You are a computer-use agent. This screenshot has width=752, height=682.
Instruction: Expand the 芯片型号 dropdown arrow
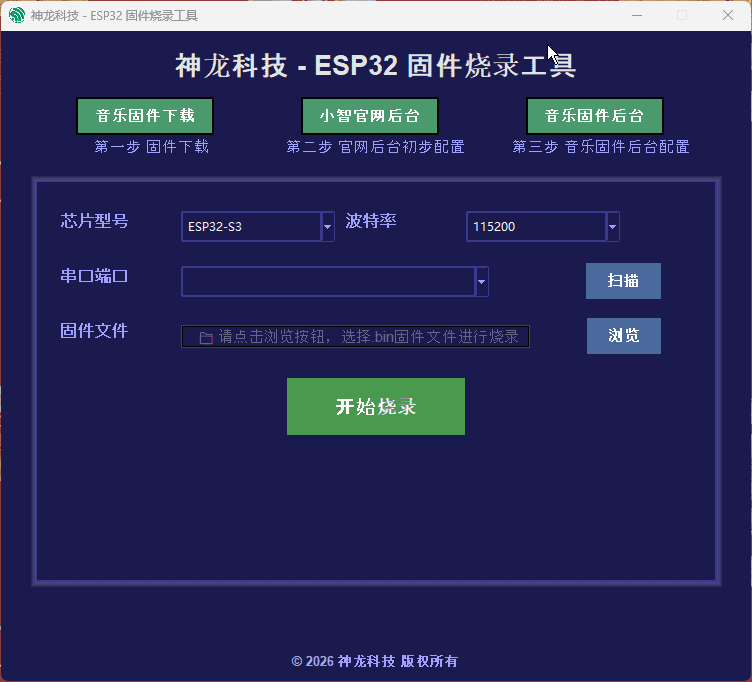(x=328, y=226)
